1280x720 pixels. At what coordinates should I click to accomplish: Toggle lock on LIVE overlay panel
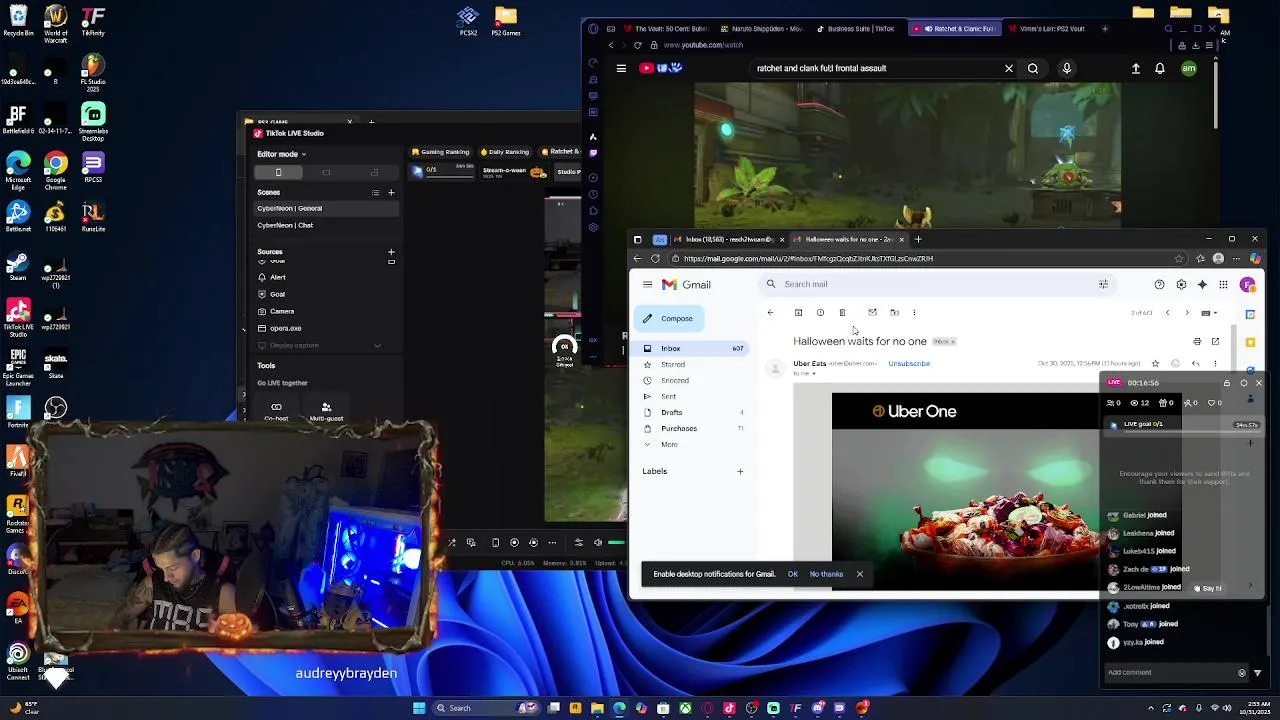point(1227,383)
